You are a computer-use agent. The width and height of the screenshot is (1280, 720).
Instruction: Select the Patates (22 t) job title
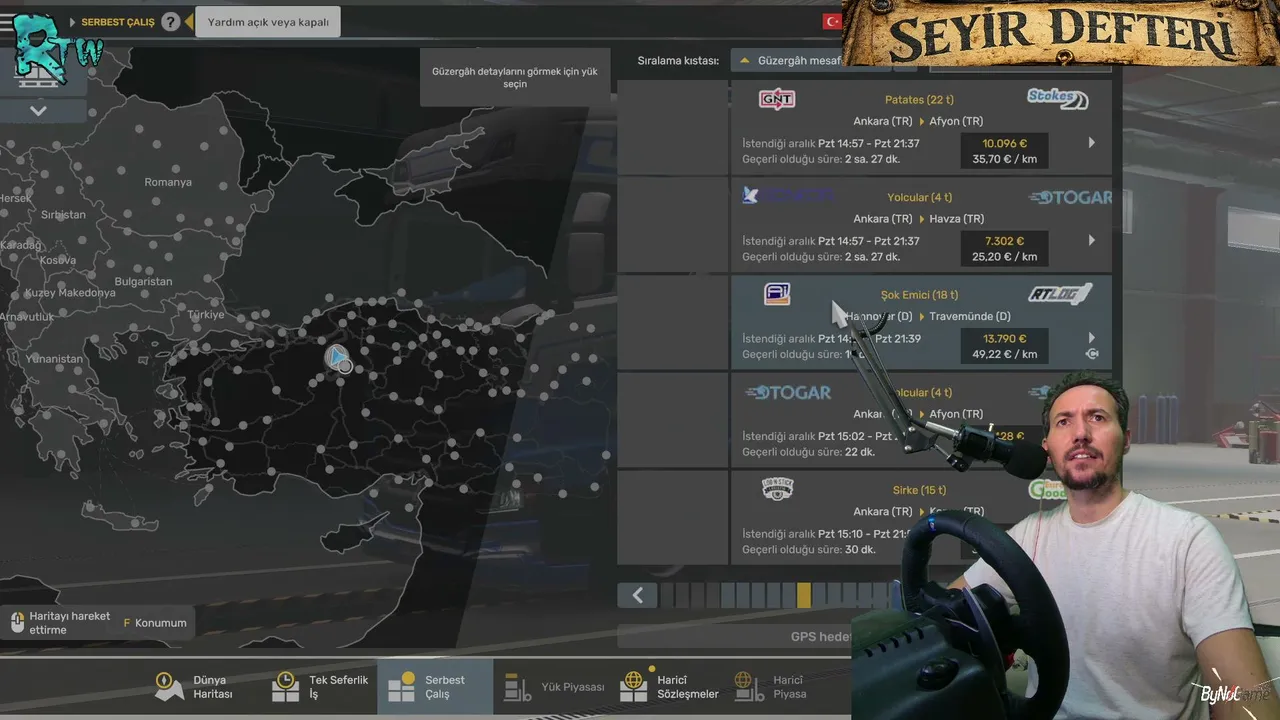919,100
